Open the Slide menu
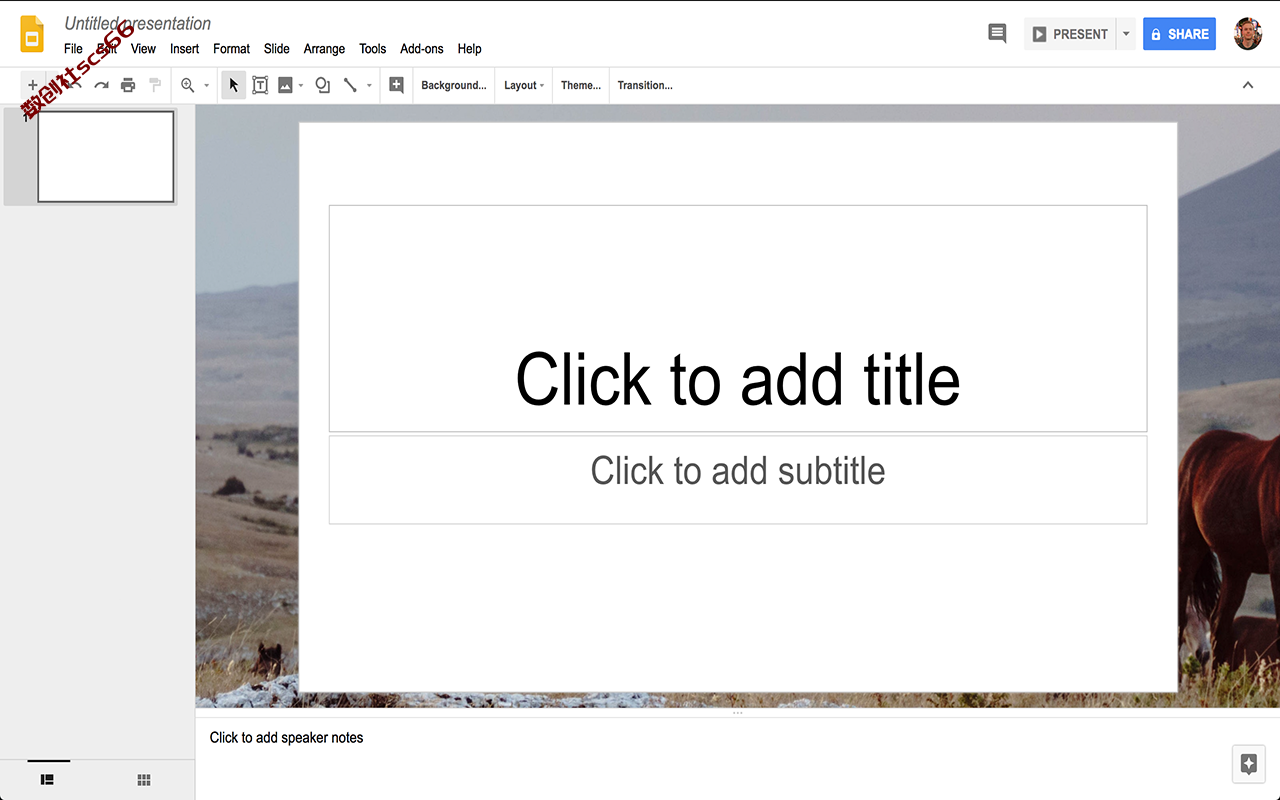 (x=277, y=48)
